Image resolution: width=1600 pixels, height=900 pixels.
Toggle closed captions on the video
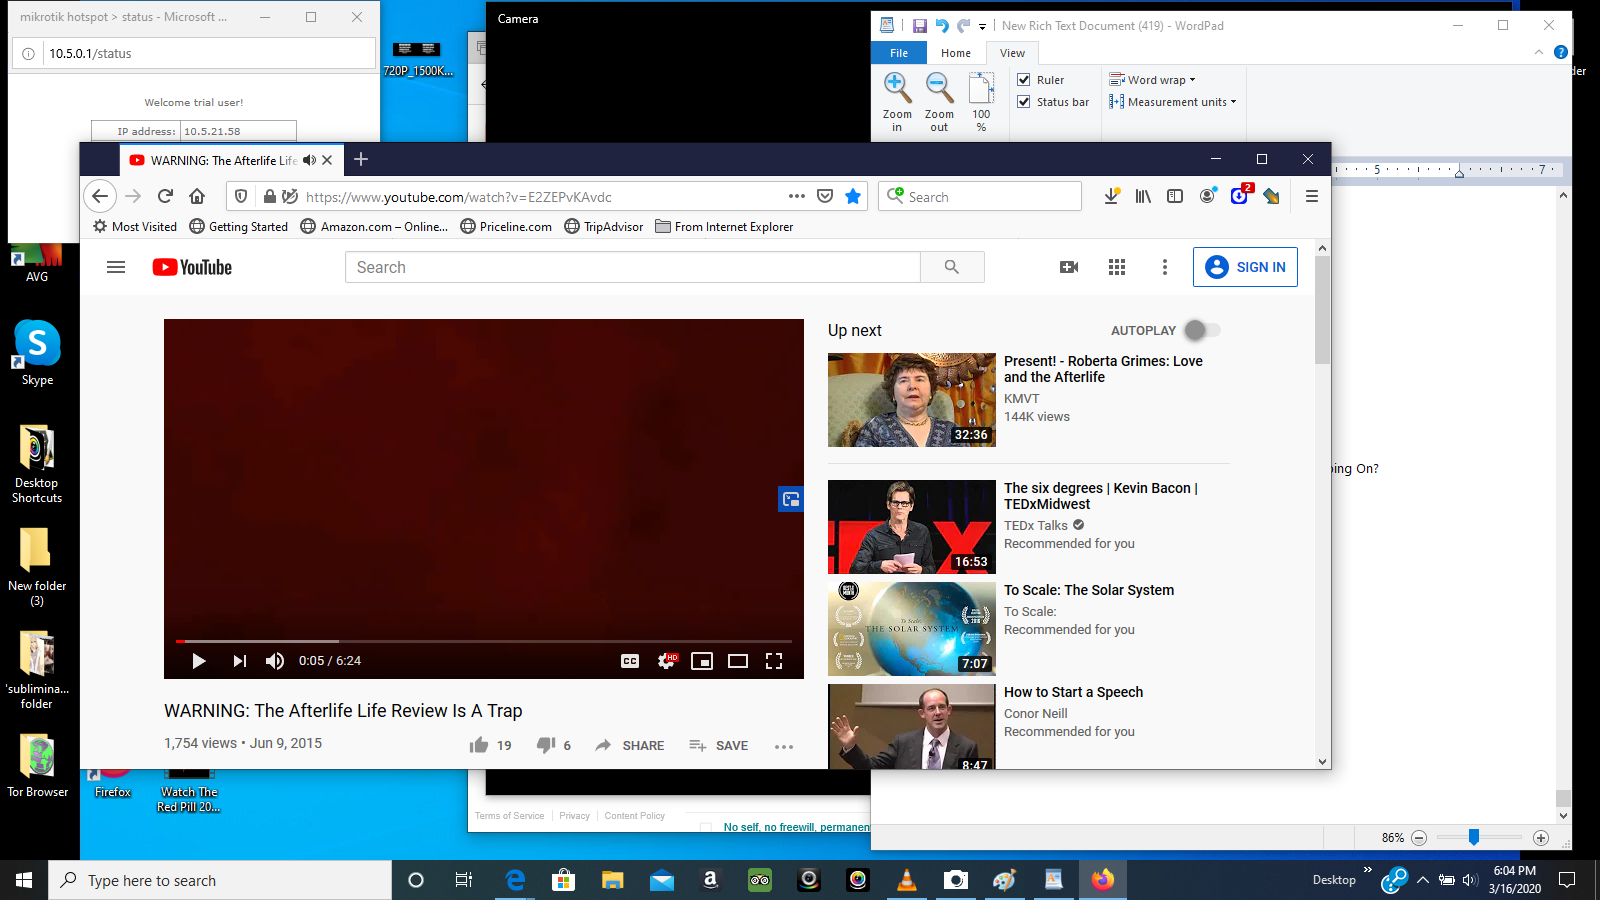click(x=630, y=661)
